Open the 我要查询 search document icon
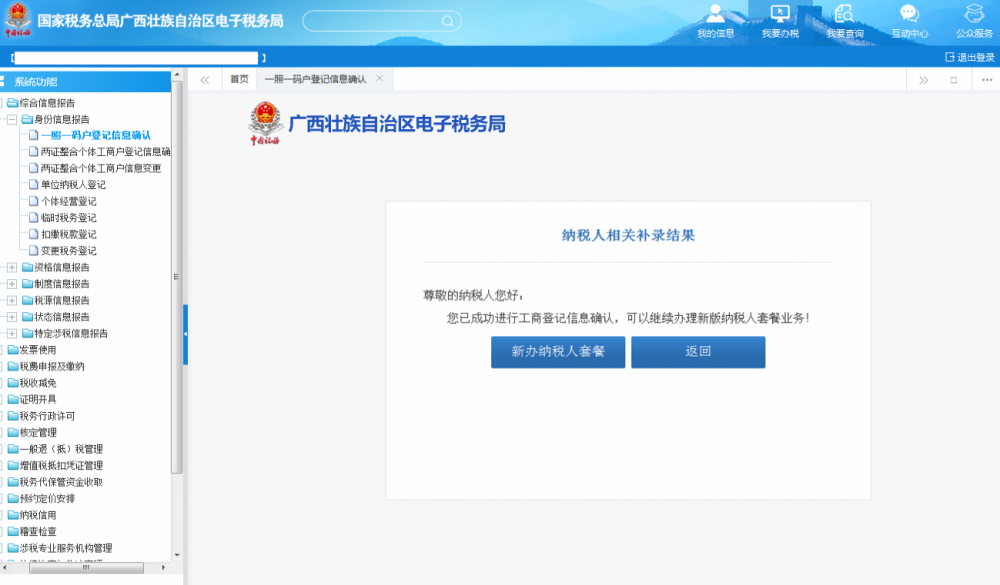This screenshot has height=585, width=1000. [844, 14]
